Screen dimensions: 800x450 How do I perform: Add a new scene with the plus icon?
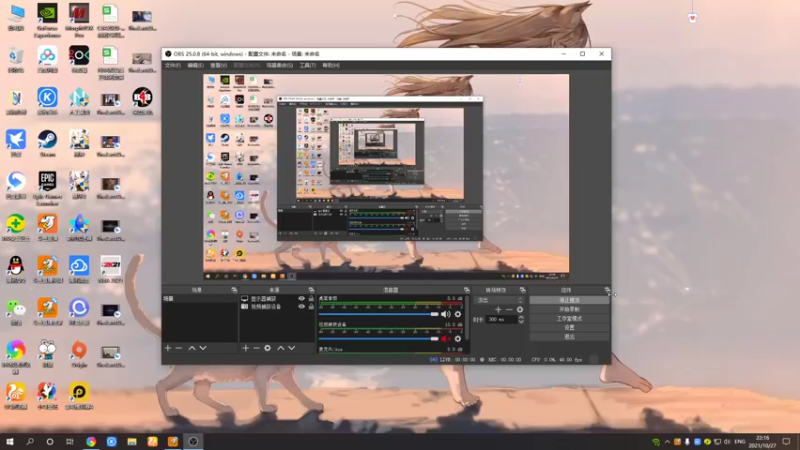pyautogui.click(x=168, y=348)
